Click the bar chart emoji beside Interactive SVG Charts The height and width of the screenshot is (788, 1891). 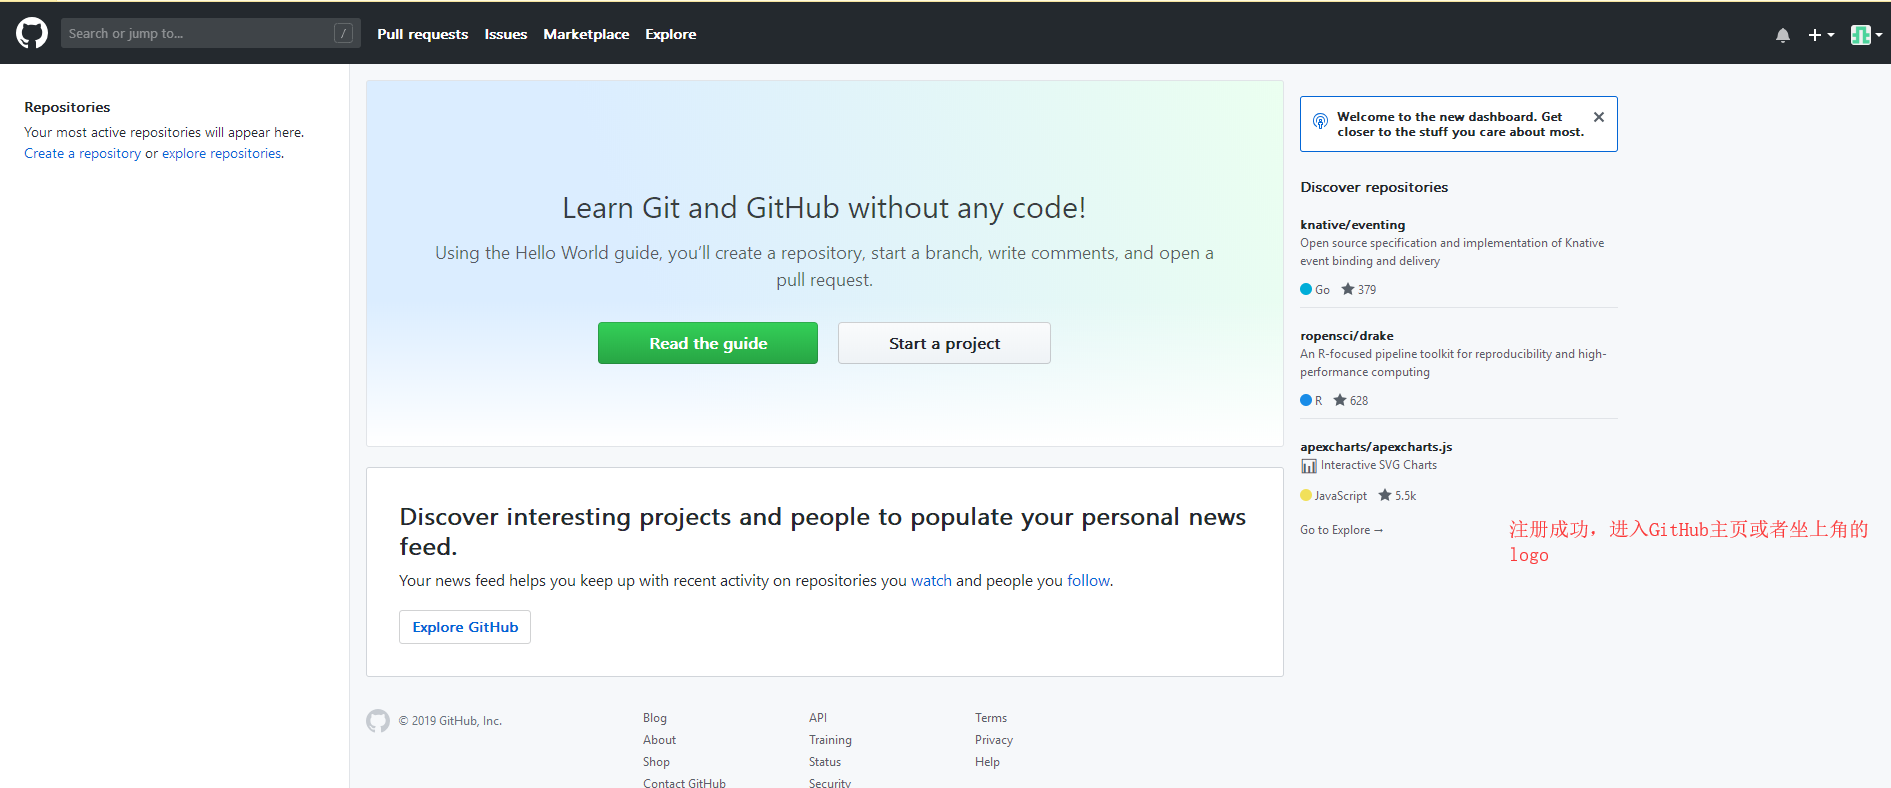click(x=1309, y=466)
